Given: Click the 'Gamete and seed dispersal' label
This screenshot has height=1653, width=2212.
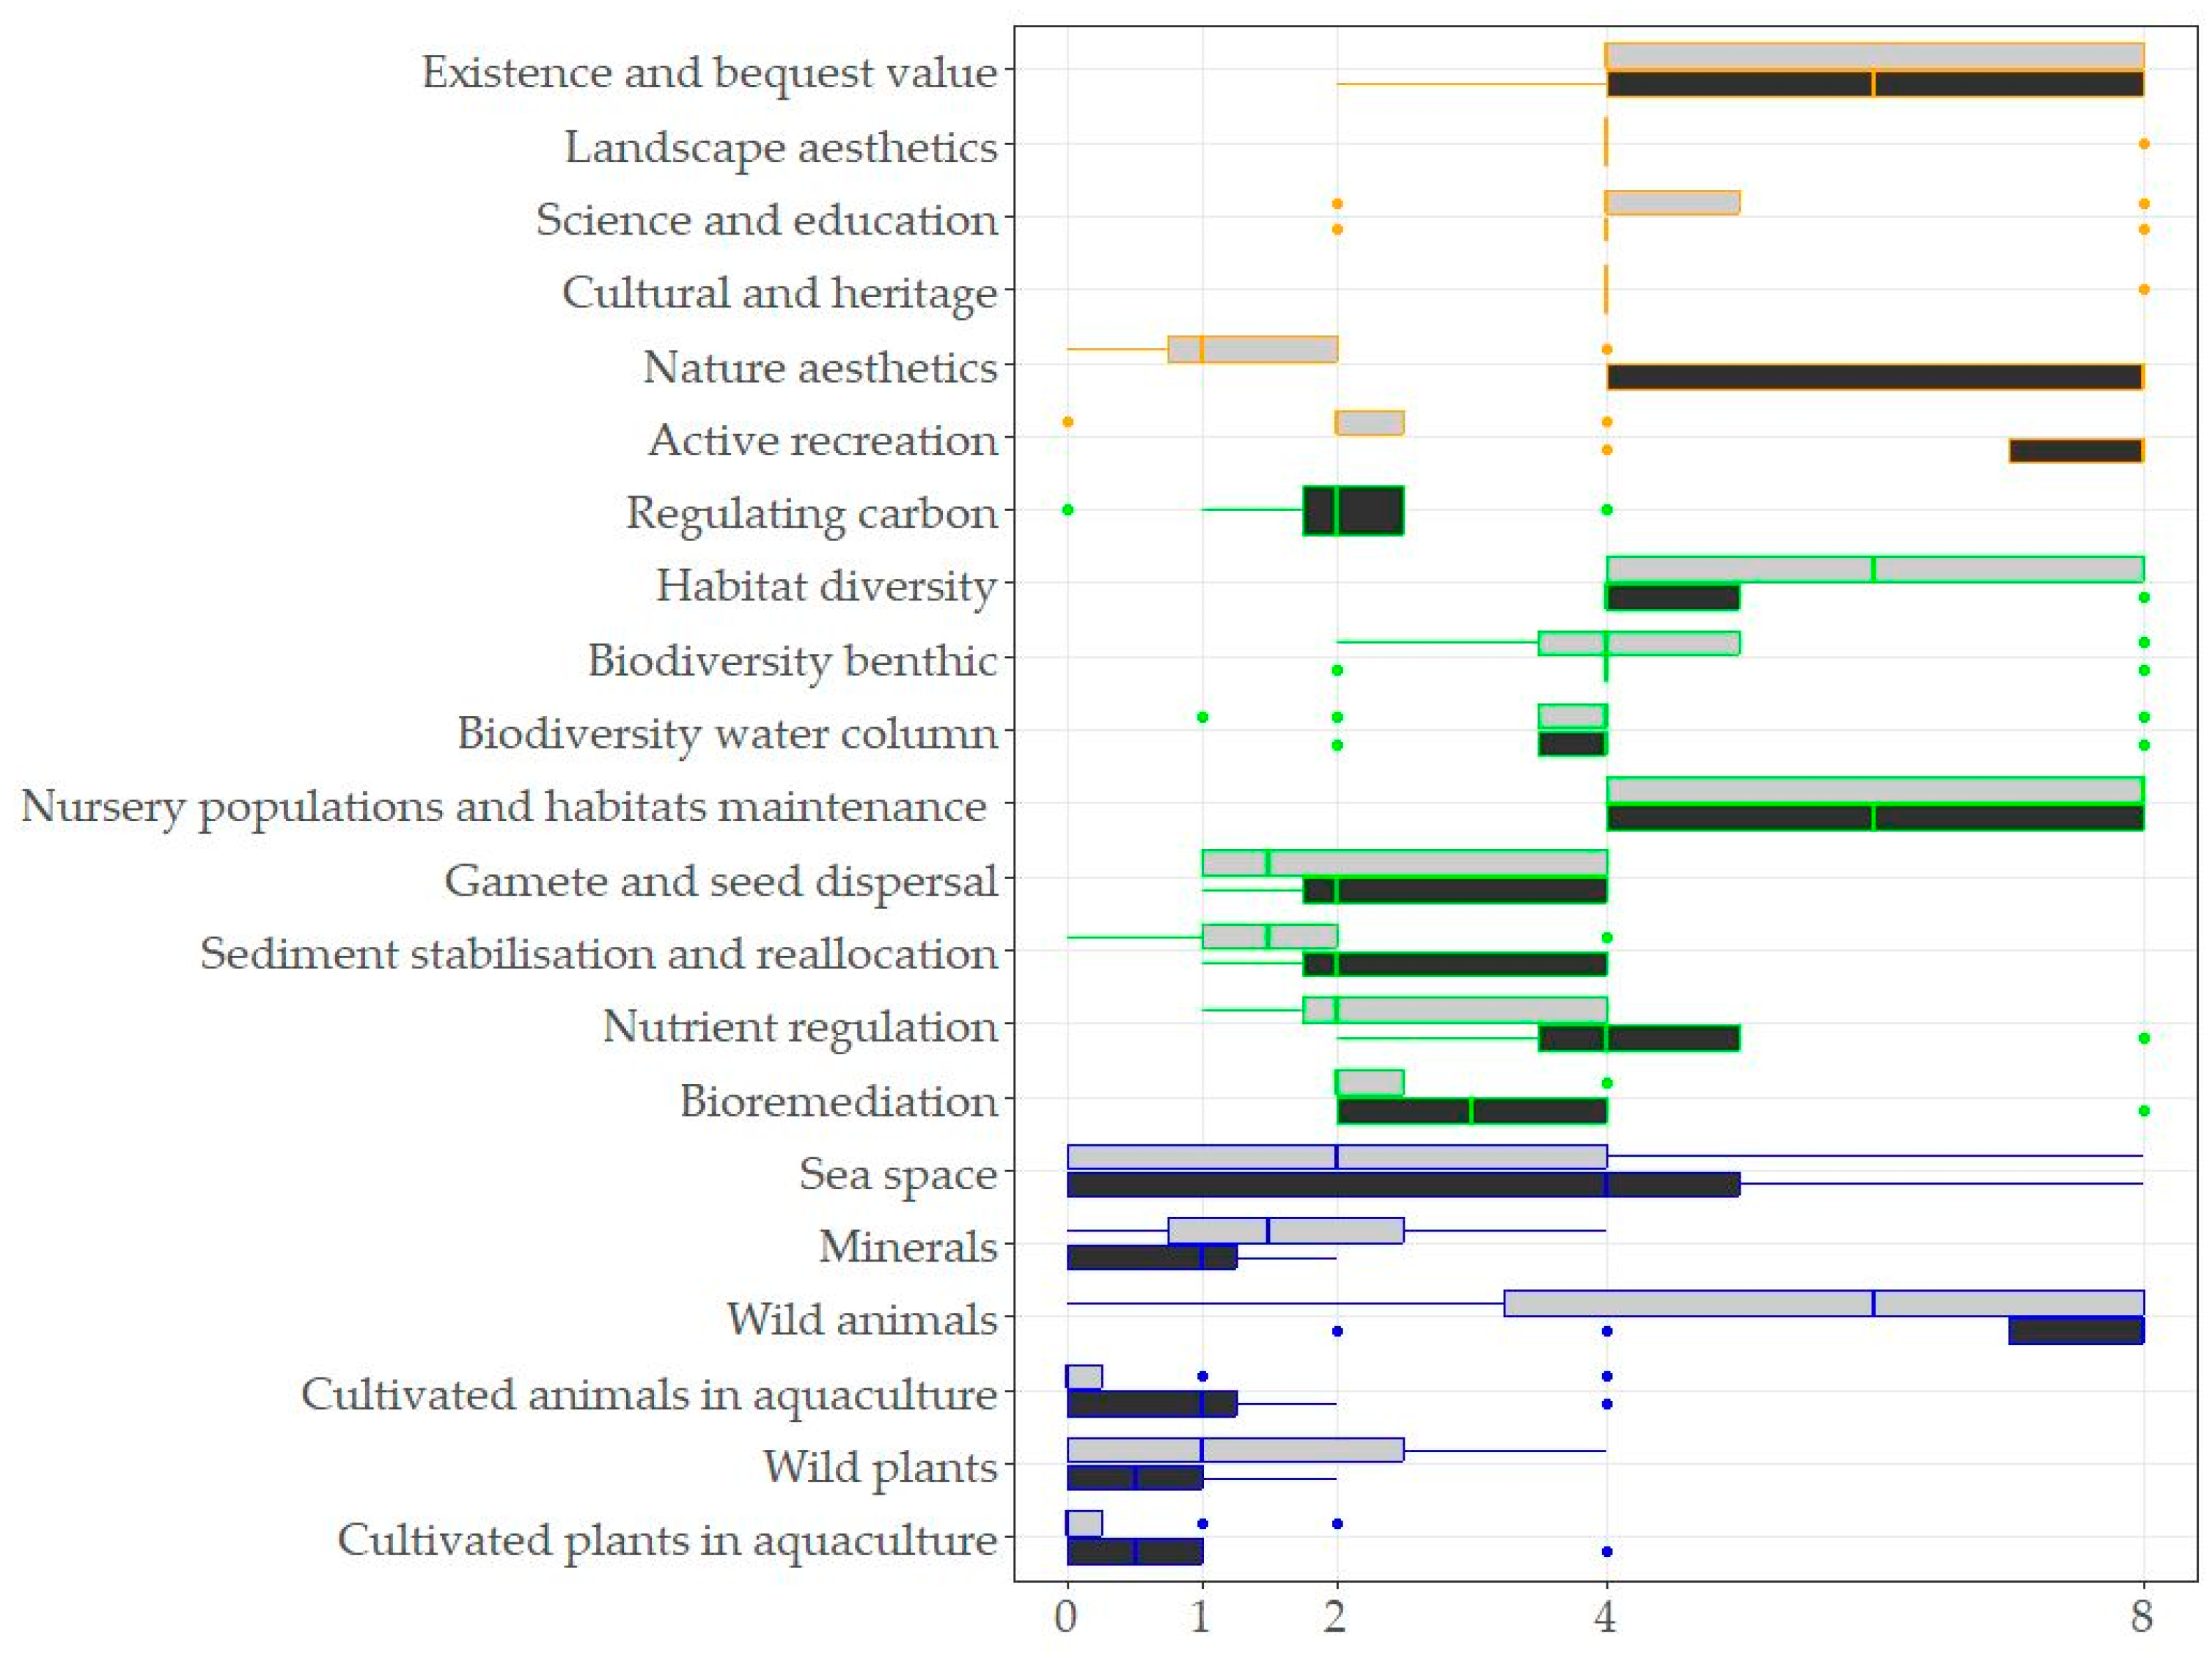Looking at the screenshot, I should (721, 881).
